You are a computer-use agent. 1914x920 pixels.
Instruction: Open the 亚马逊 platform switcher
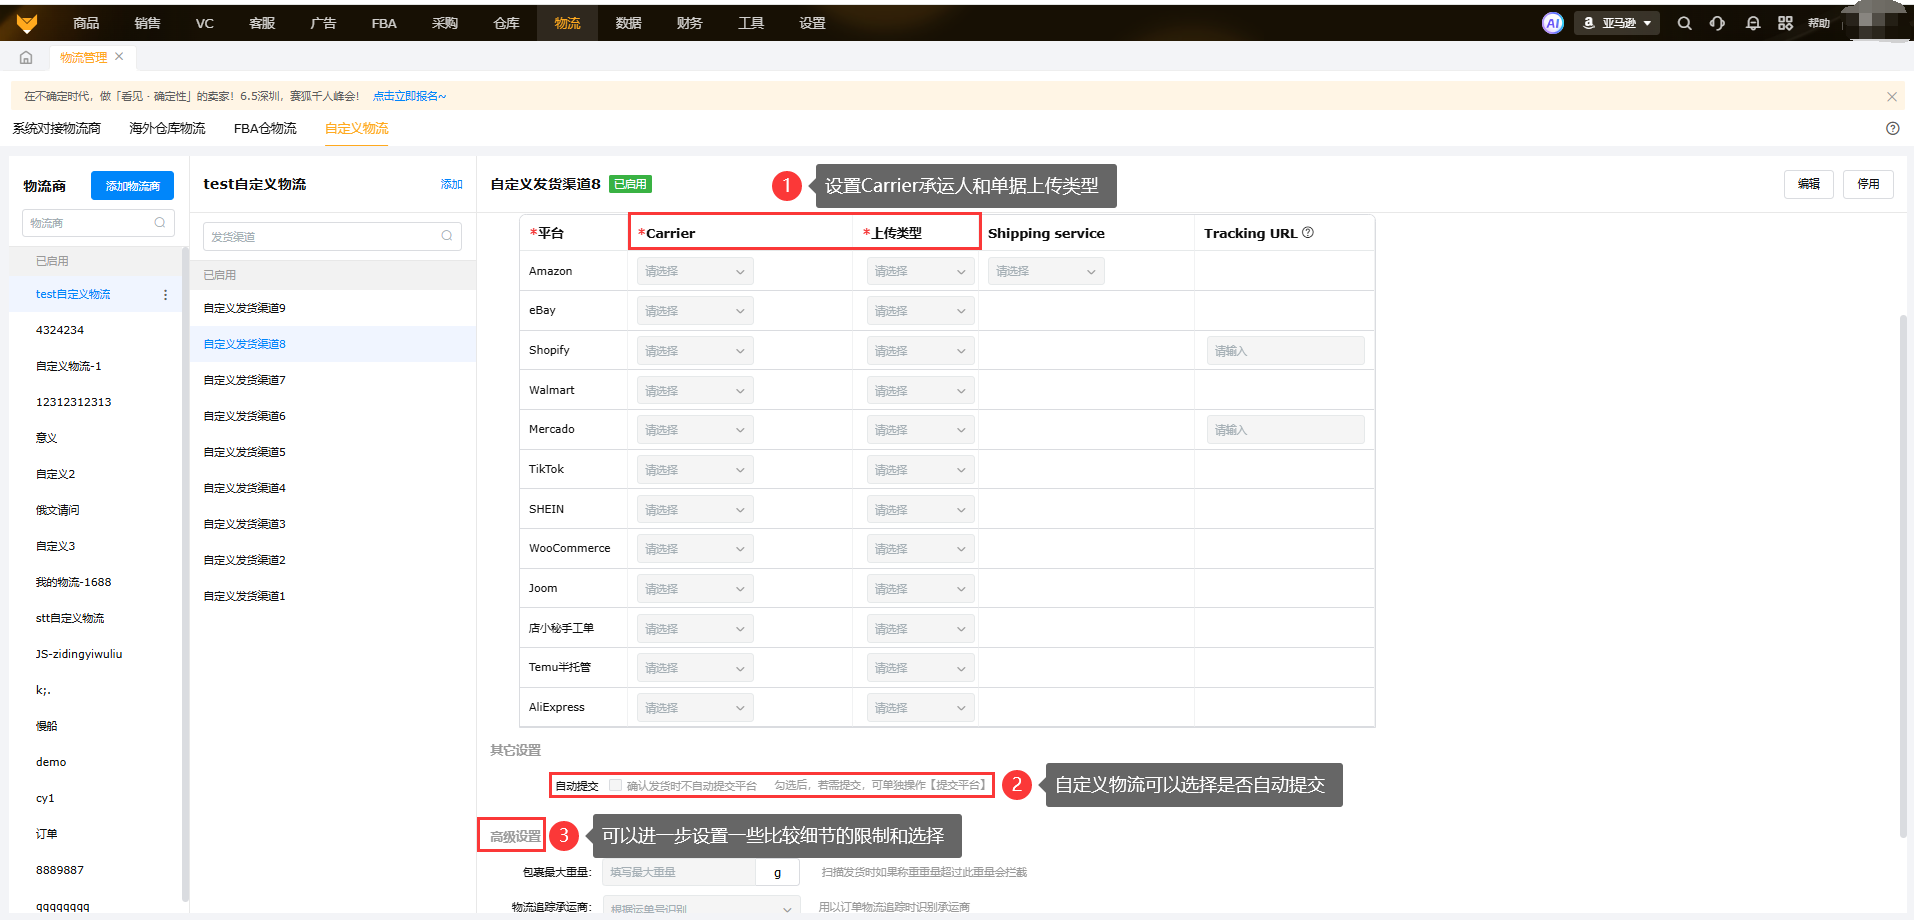point(1617,23)
